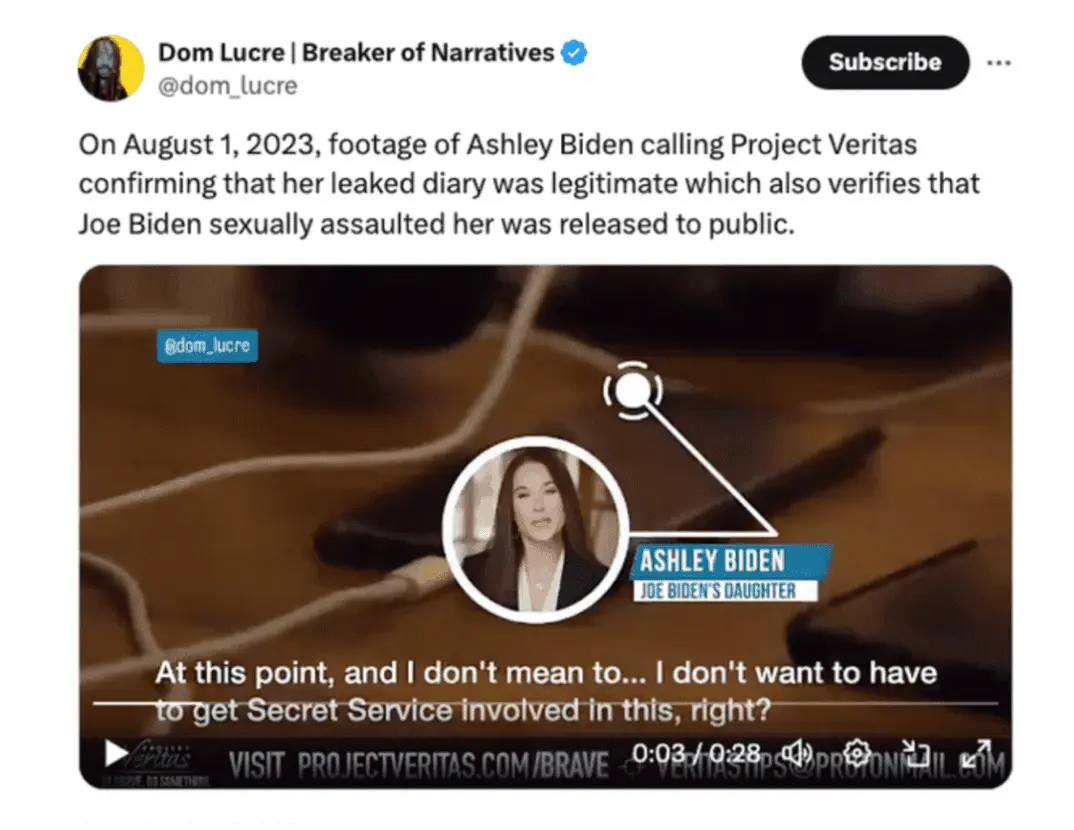Seek along the video progress bar
The height and width of the screenshot is (830, 1074).
pyautogui.click(x=545, y=703)
